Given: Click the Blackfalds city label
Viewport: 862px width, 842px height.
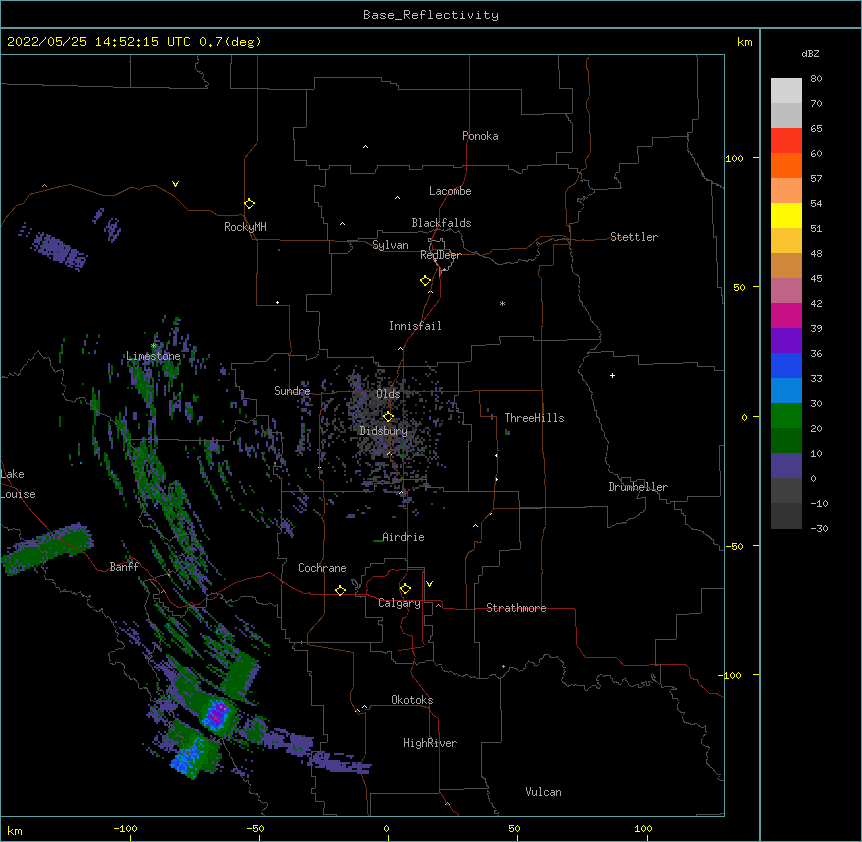Looking at the screenshot, I should point(441,223).
